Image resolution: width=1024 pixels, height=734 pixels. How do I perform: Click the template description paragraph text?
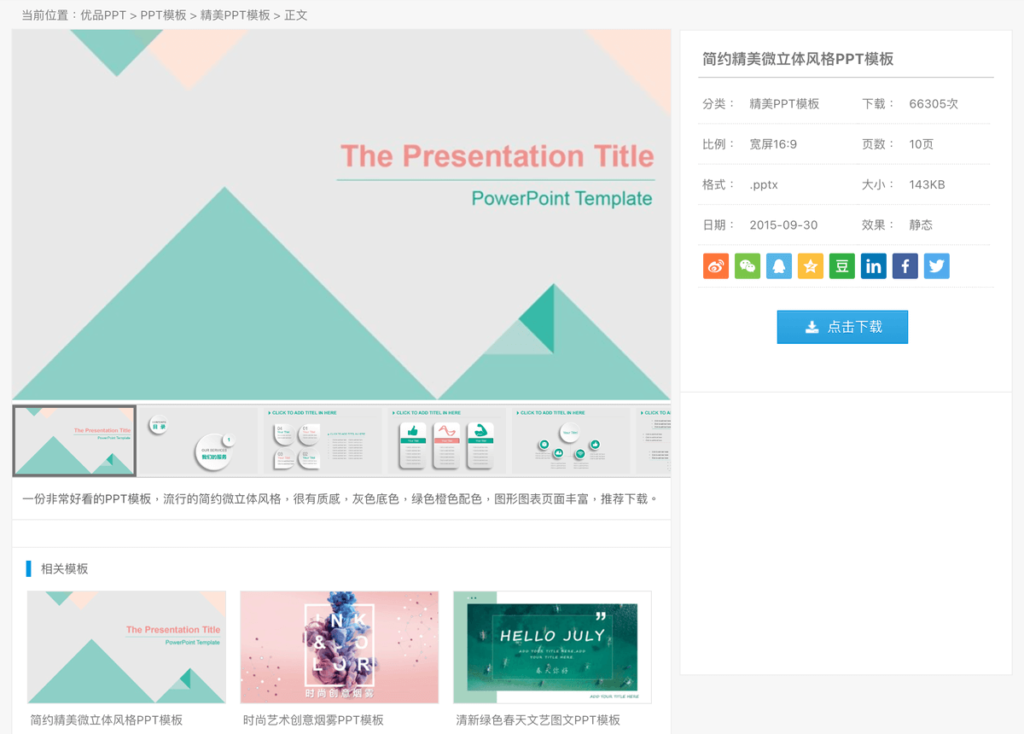339,499
